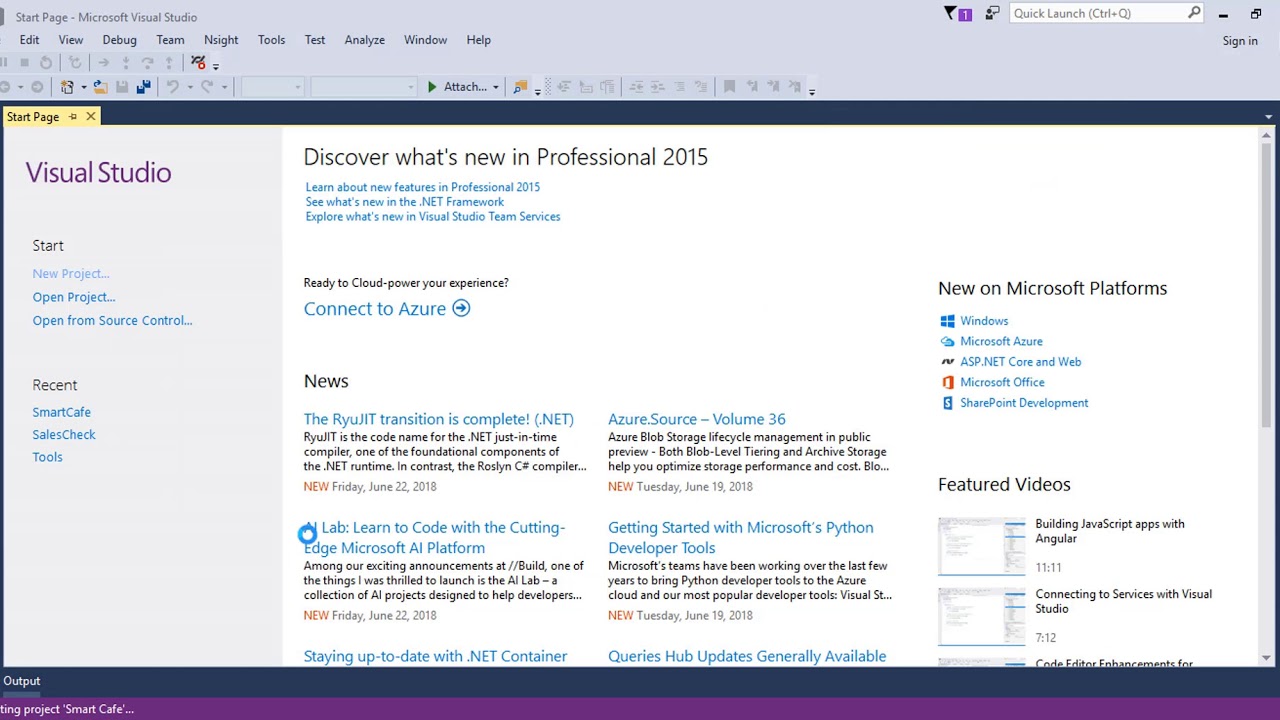This screenshot has height=720, width=1280.
Task: Open the Analyze menu
Action: tap(365, 40)
